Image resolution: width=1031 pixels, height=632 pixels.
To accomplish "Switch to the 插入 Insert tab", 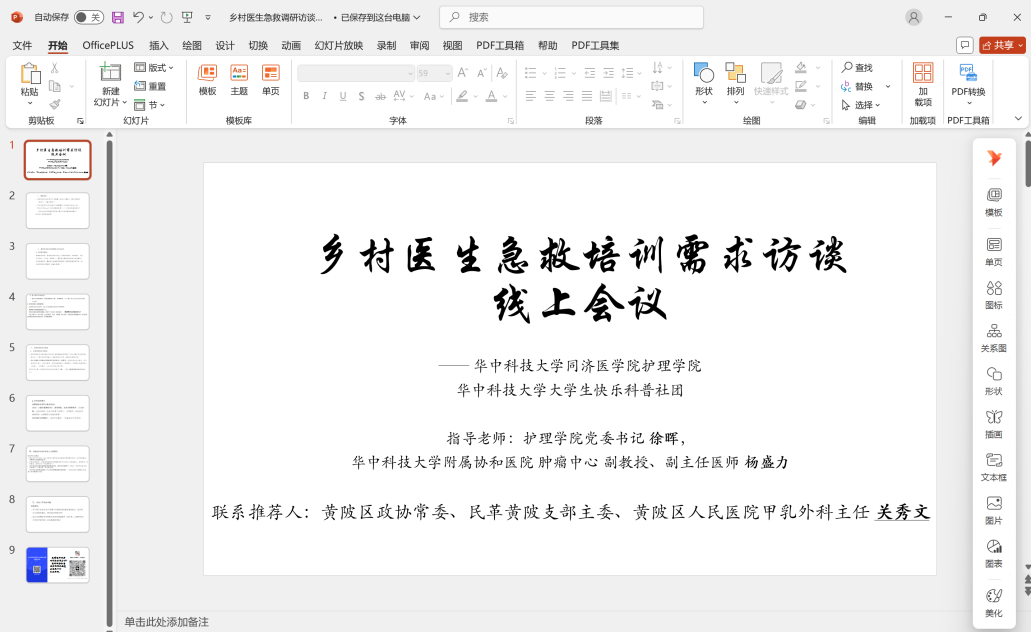I will pyautogui.click(x=158, y=45).
